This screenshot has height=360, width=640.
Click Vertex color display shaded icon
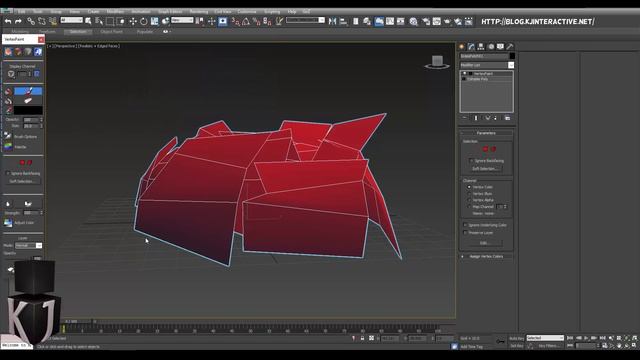[18, 51]
